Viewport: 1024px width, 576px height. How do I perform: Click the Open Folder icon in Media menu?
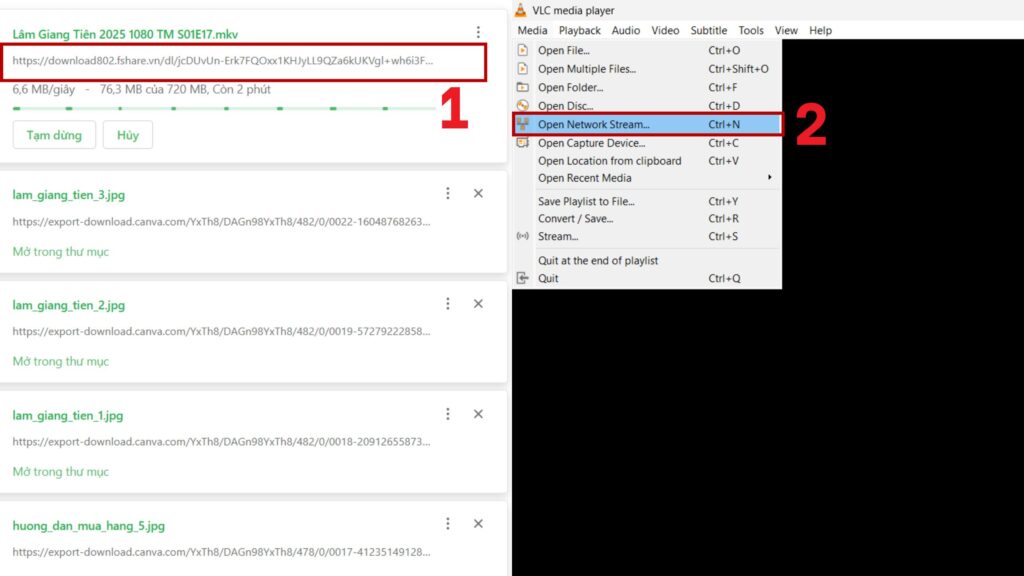(522, 87)
